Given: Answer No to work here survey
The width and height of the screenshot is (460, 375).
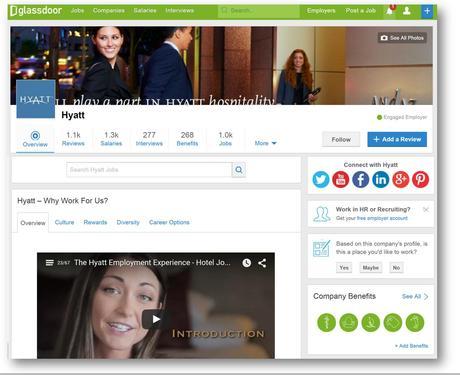Looking at the screenshot, I should (x=396, y=268).
